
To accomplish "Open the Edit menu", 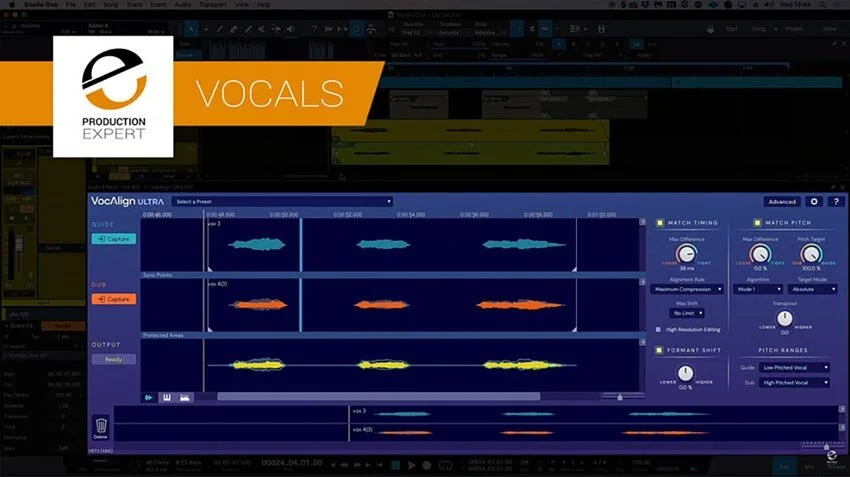I will 89,4.
